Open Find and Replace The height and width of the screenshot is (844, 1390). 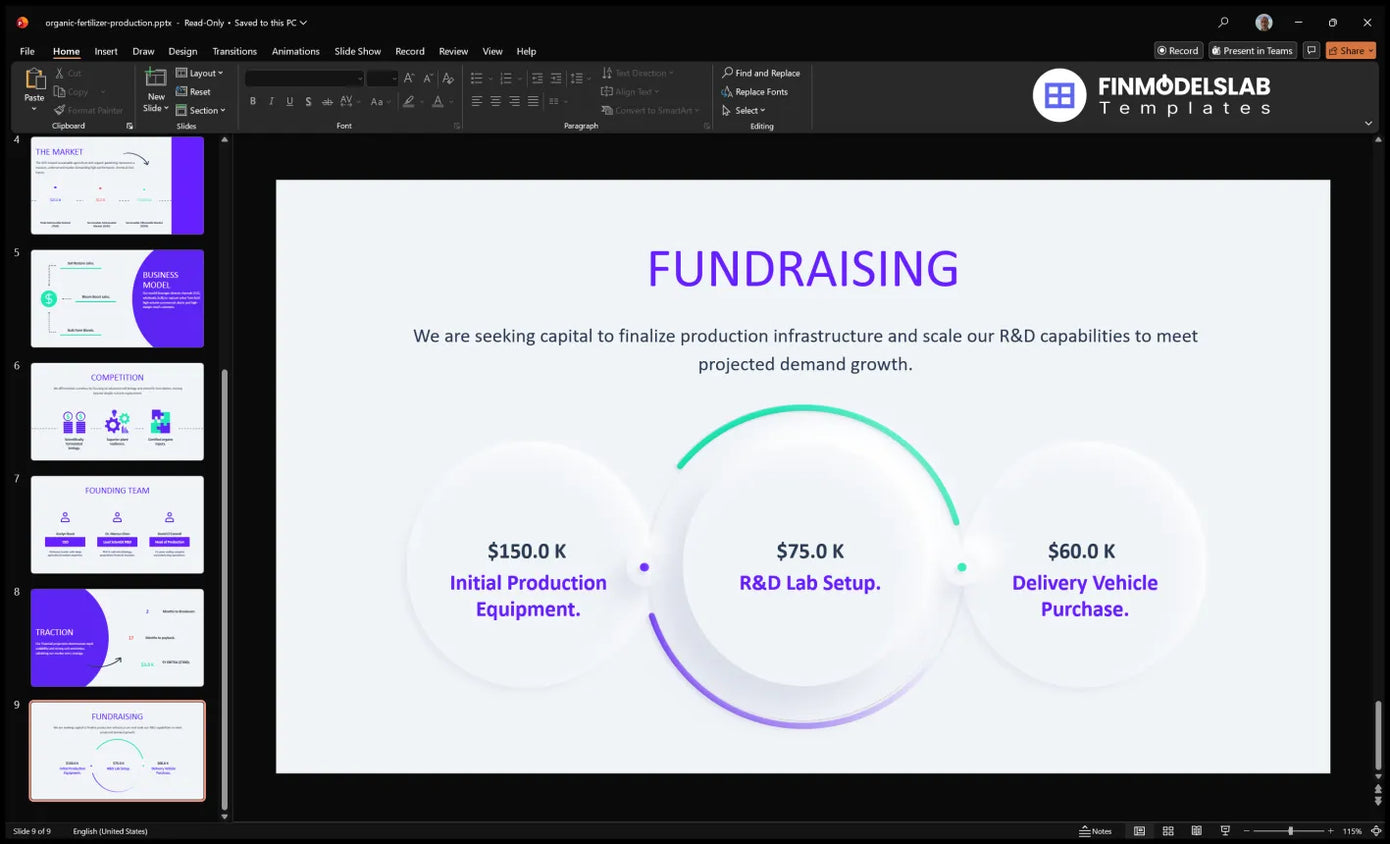coord(761,73)
